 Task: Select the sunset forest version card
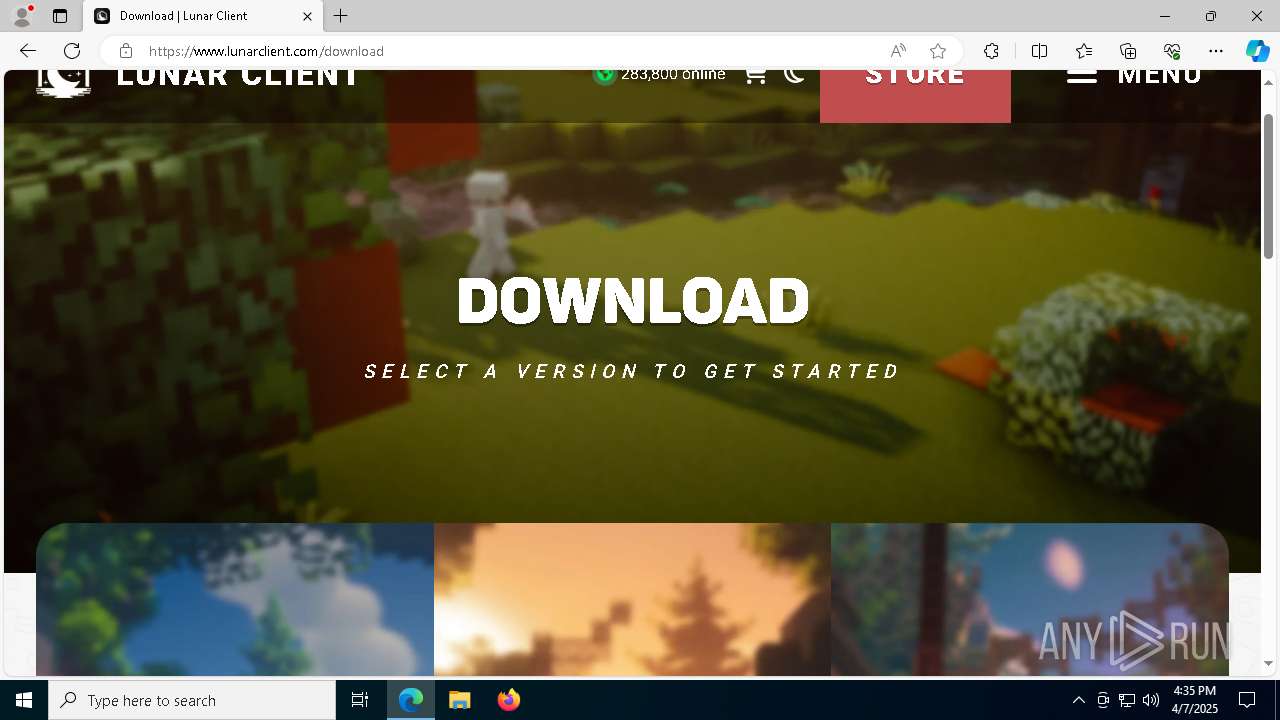point(632,599)
